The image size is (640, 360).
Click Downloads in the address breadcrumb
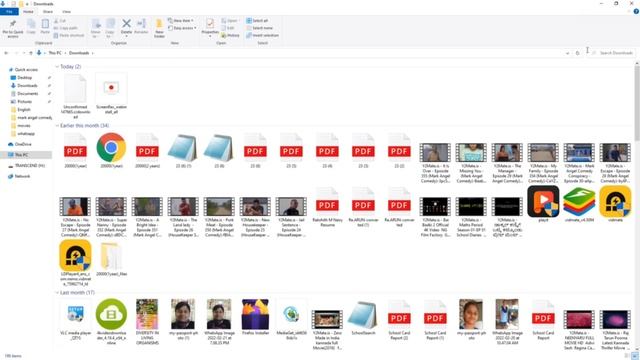(x=79, y=53)
